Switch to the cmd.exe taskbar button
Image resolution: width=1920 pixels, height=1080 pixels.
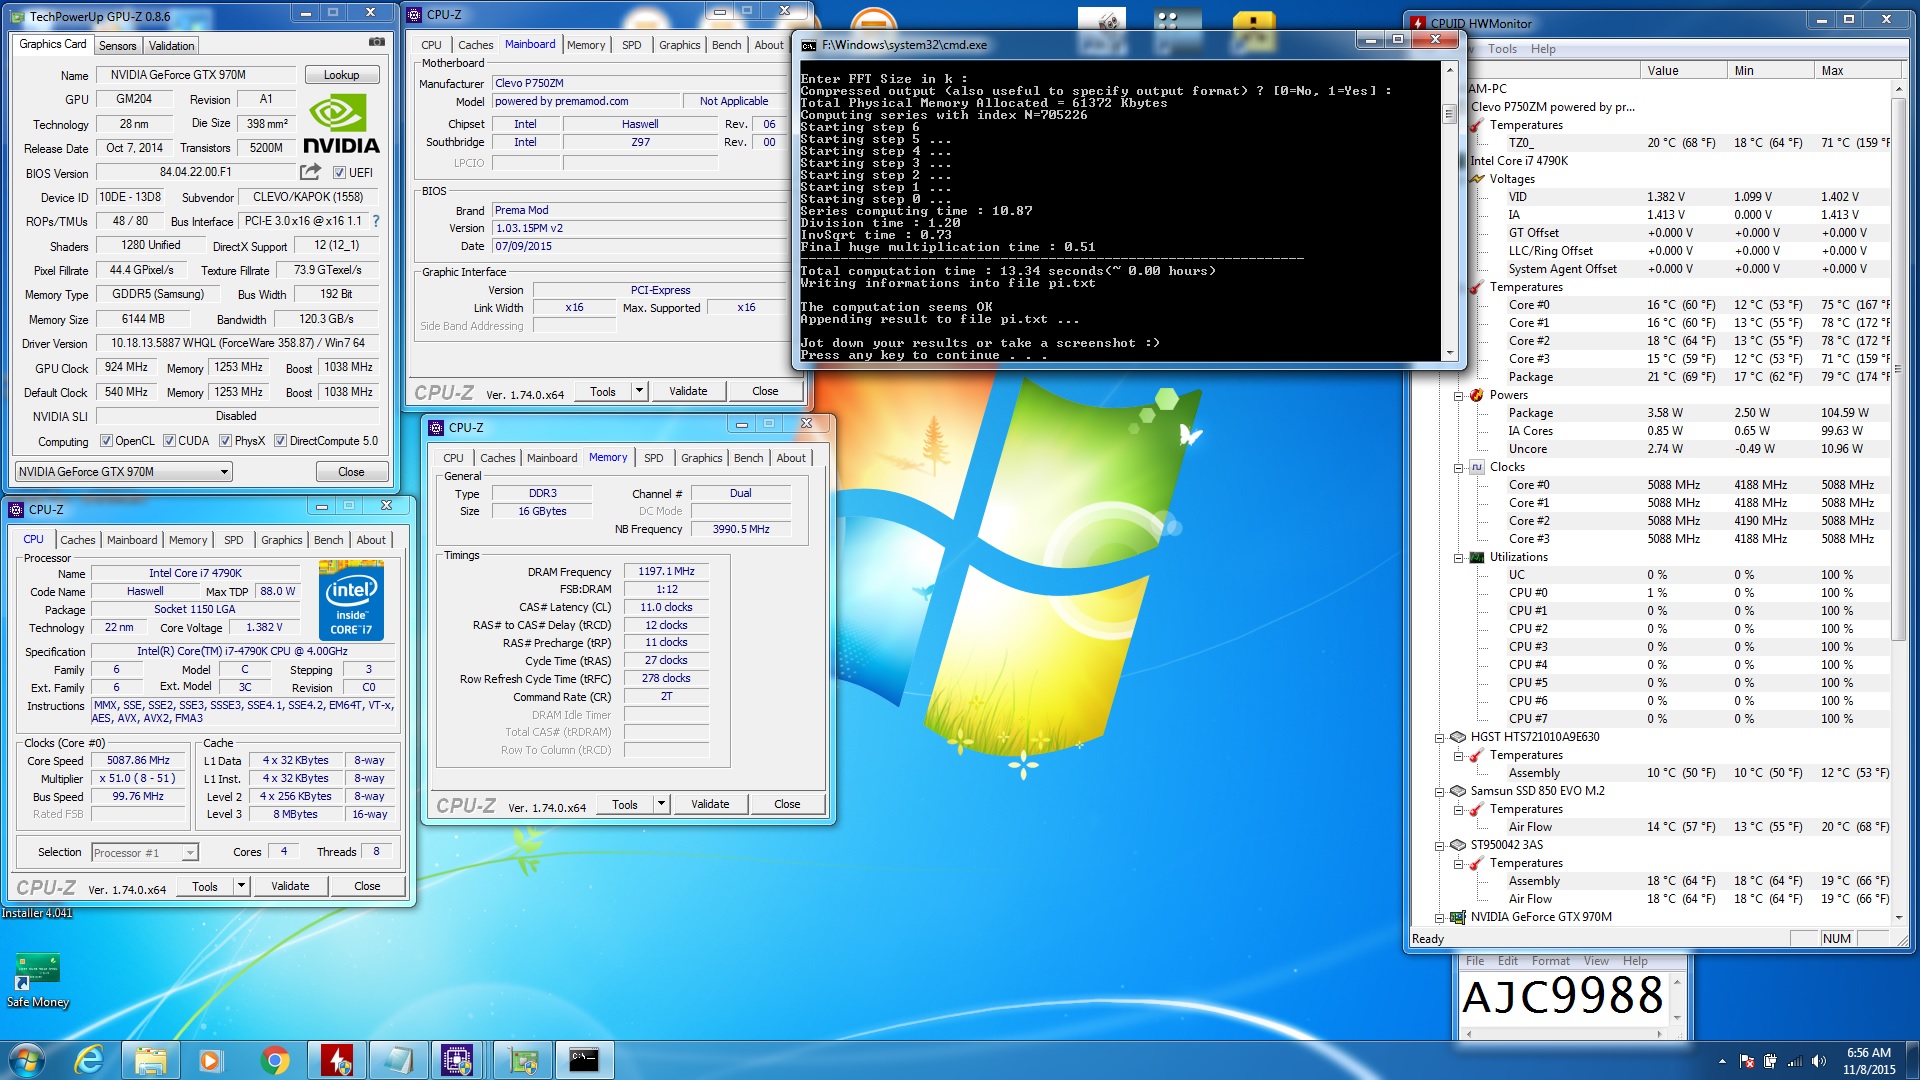coord(584,1060)
